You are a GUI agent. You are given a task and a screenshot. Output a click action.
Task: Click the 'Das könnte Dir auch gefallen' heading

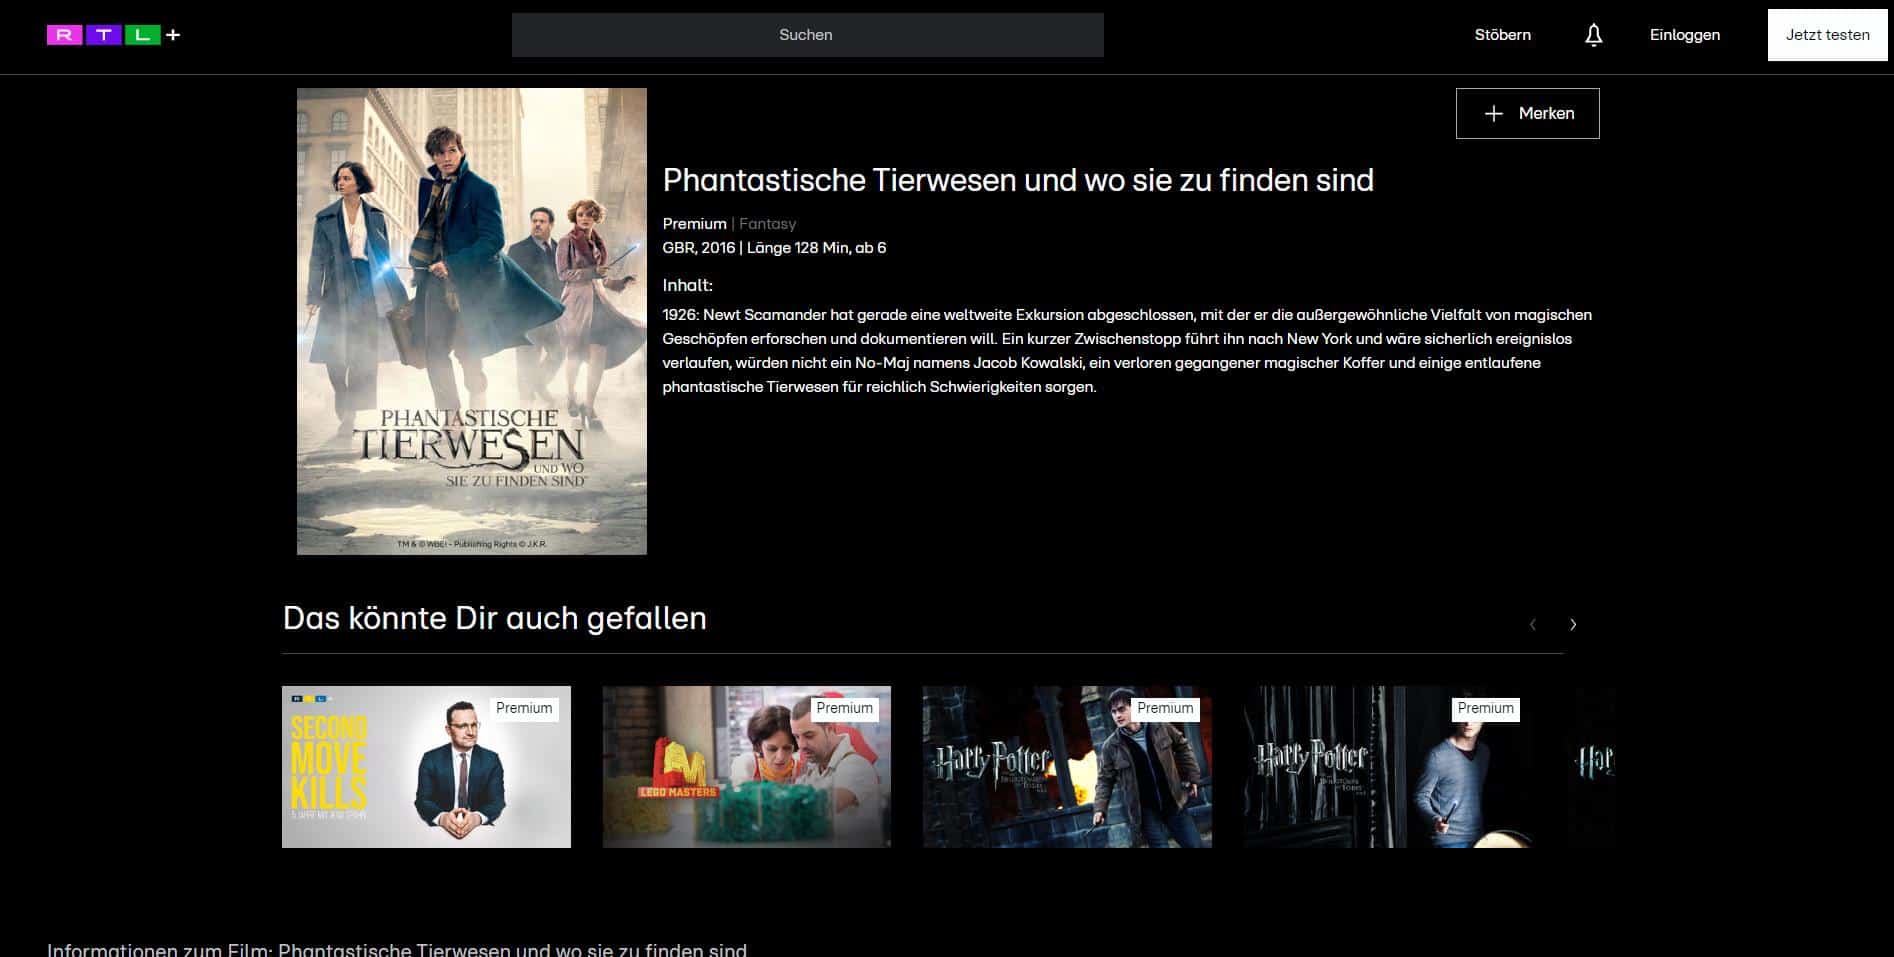(494, 618)
